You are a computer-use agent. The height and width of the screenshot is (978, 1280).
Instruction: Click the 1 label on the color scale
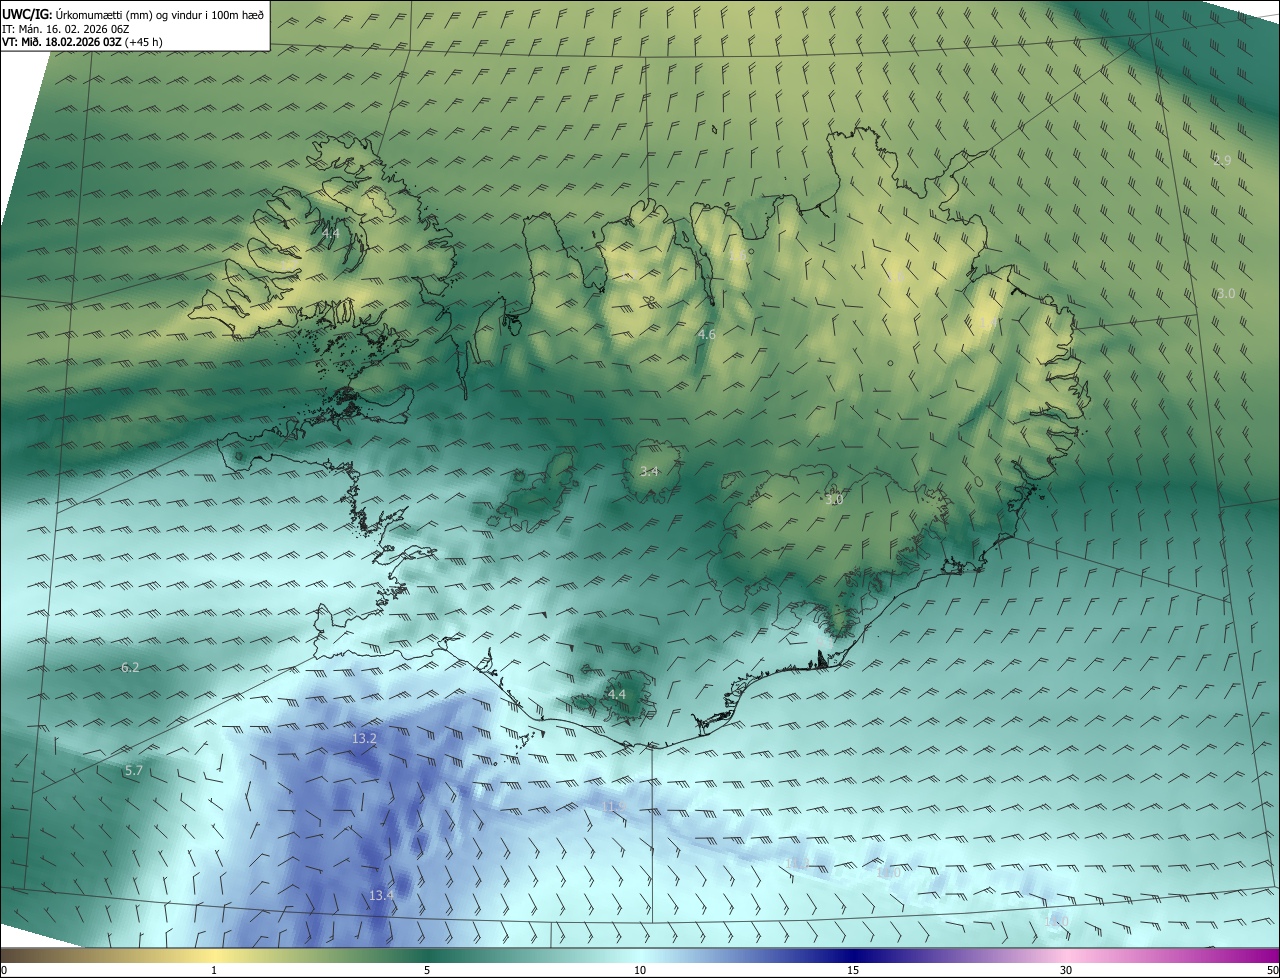(214, 970)
